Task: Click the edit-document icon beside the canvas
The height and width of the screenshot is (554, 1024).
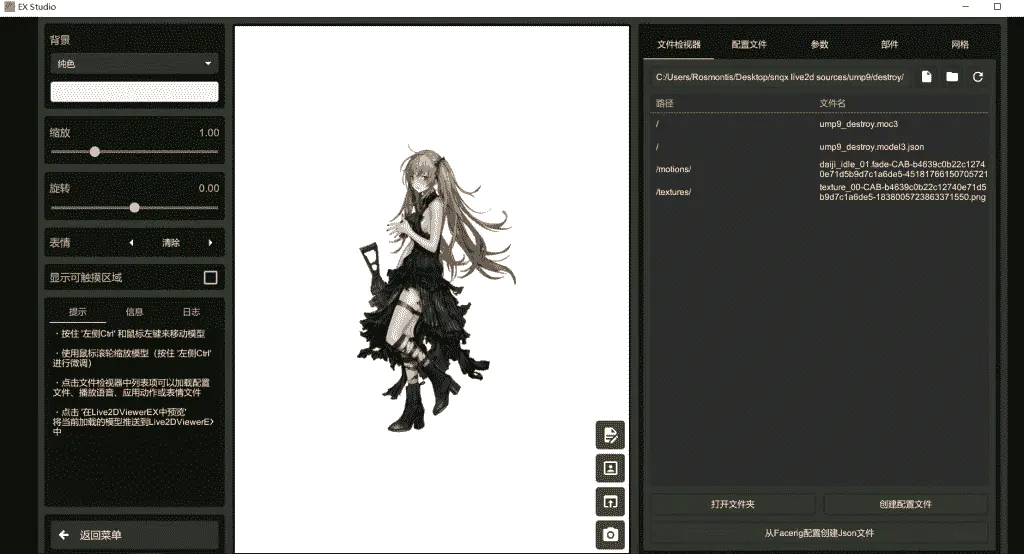Action: (610, 435)
